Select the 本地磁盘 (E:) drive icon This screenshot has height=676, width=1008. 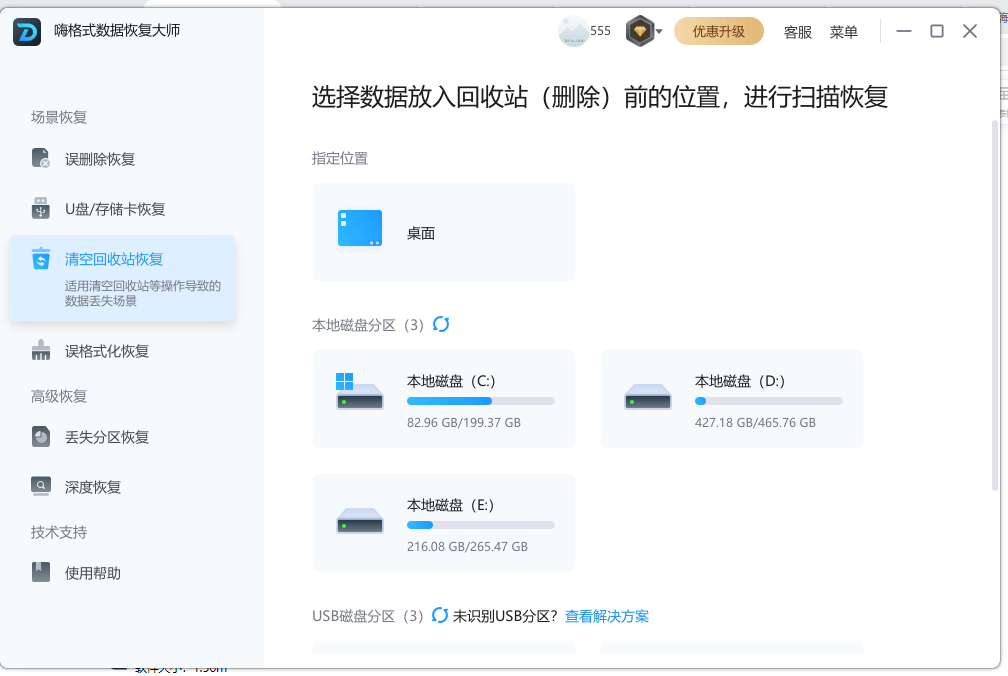360,523
